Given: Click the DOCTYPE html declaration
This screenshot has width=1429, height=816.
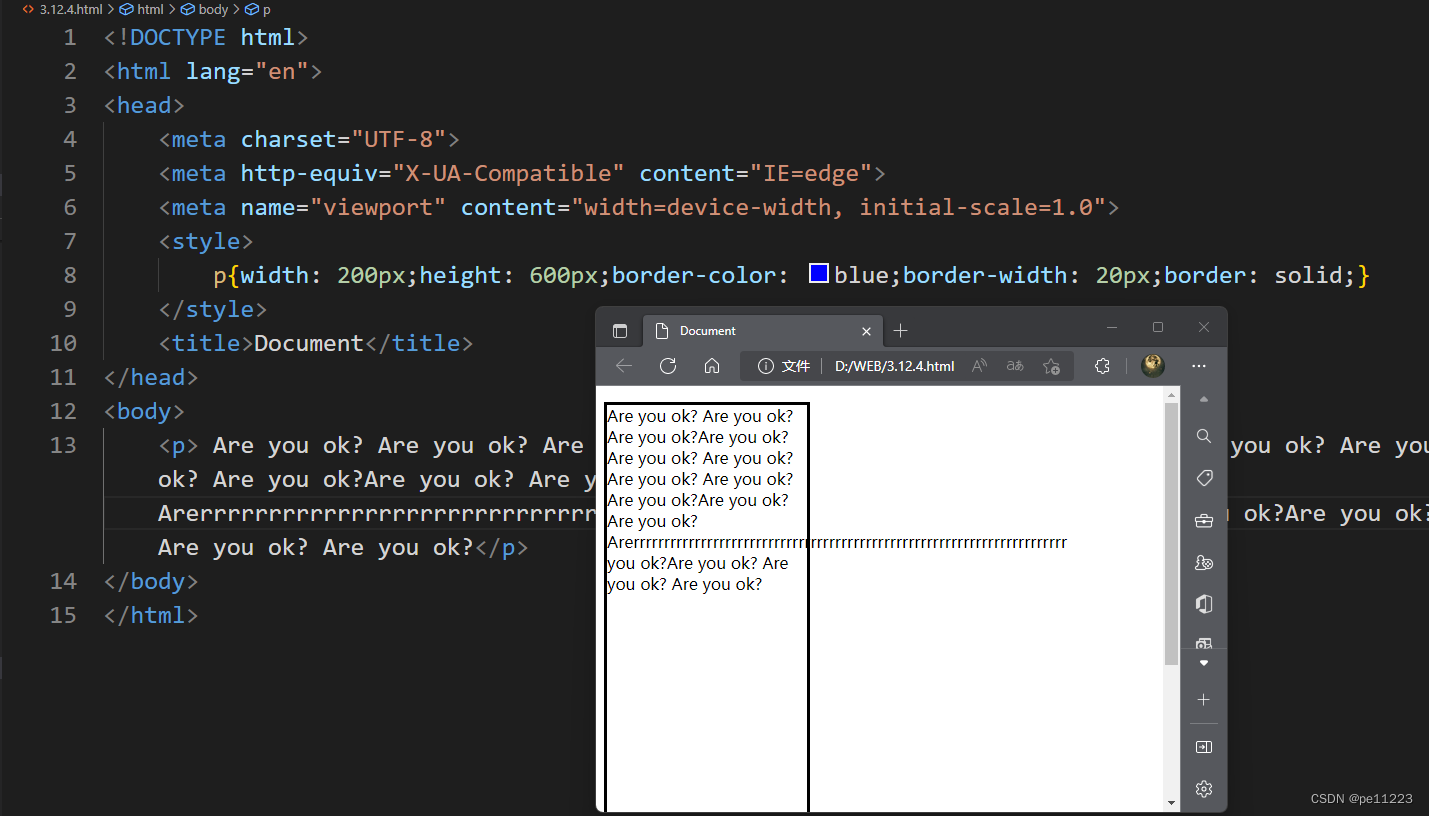Looking at the screenshot, I should pos(206,37).
